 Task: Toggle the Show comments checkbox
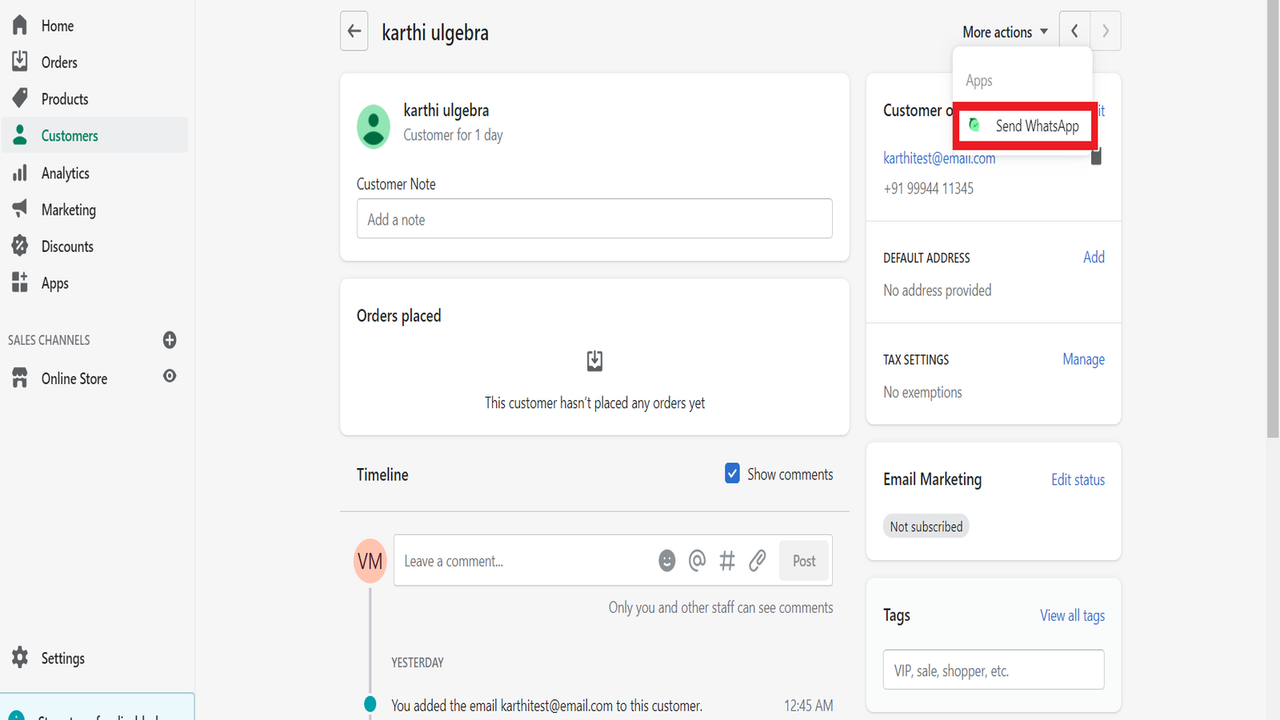(732, 474)
